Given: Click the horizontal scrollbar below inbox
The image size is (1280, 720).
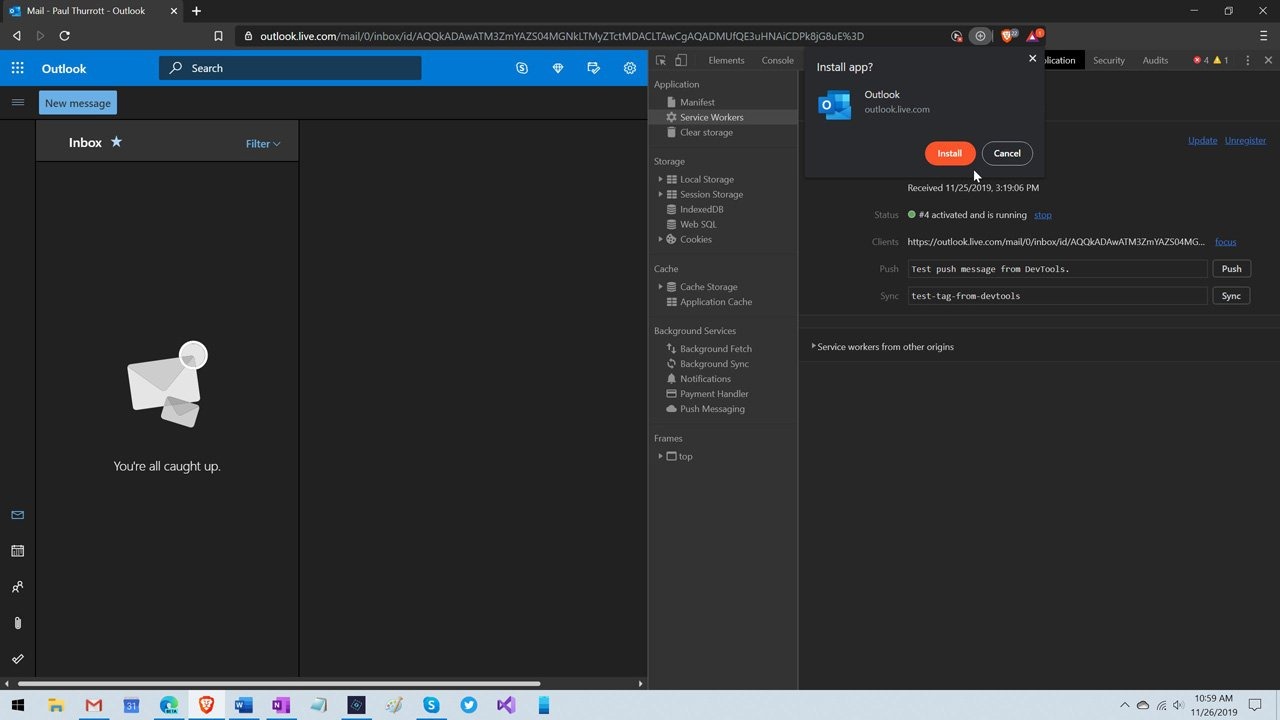Looking at the screenshot, I should click(280, 684).
